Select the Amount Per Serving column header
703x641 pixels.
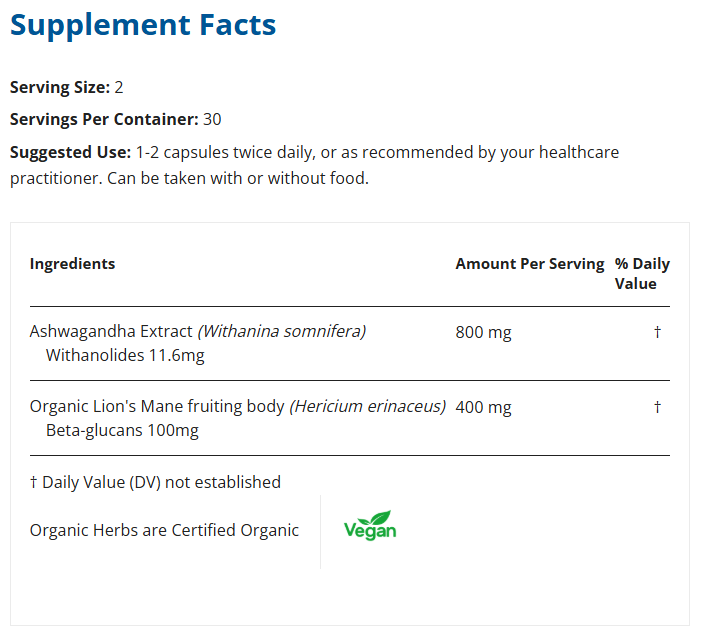point(530,264)
